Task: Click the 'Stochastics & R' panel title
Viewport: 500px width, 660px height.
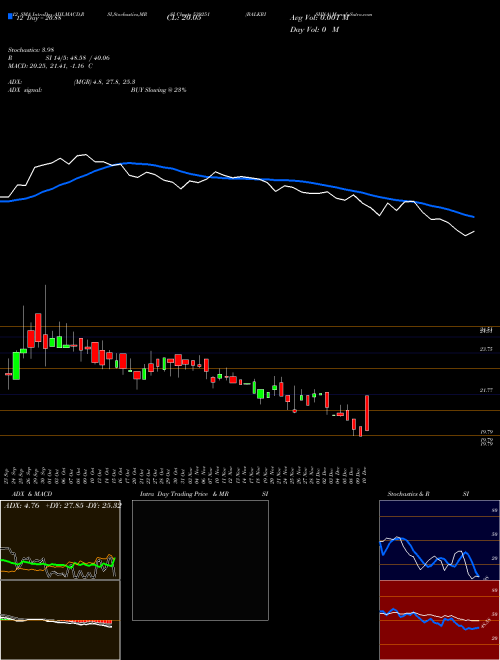Action: click(x=408, y=494)
